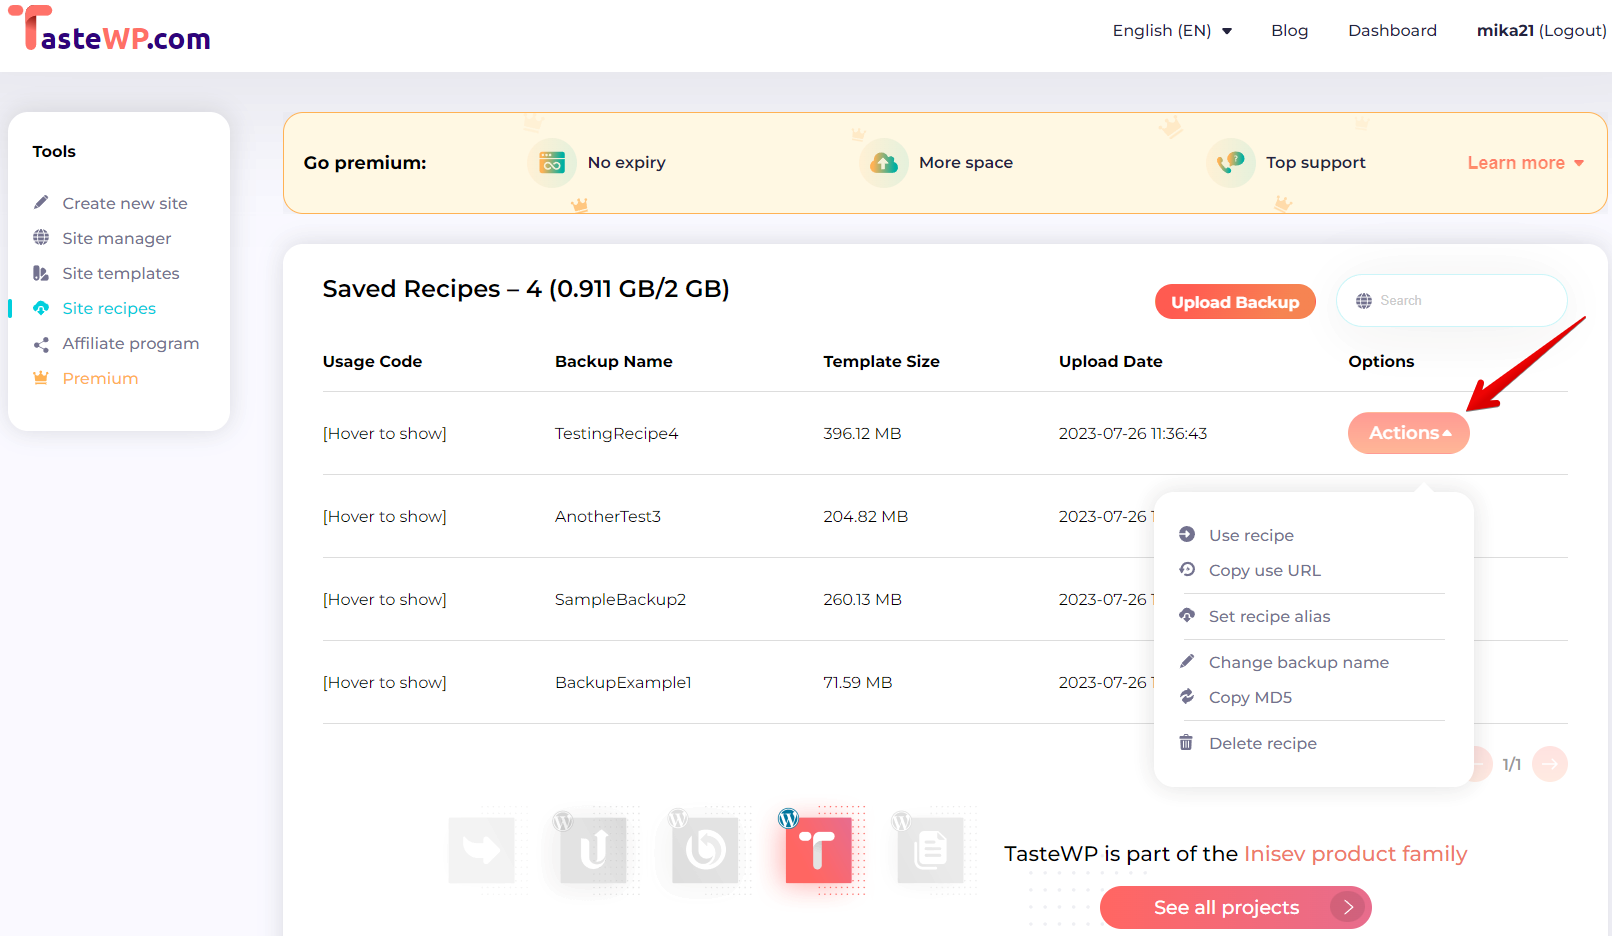
Task: Click the More space cloud icon
Action: pyautogui.click(x=884, y=162)
